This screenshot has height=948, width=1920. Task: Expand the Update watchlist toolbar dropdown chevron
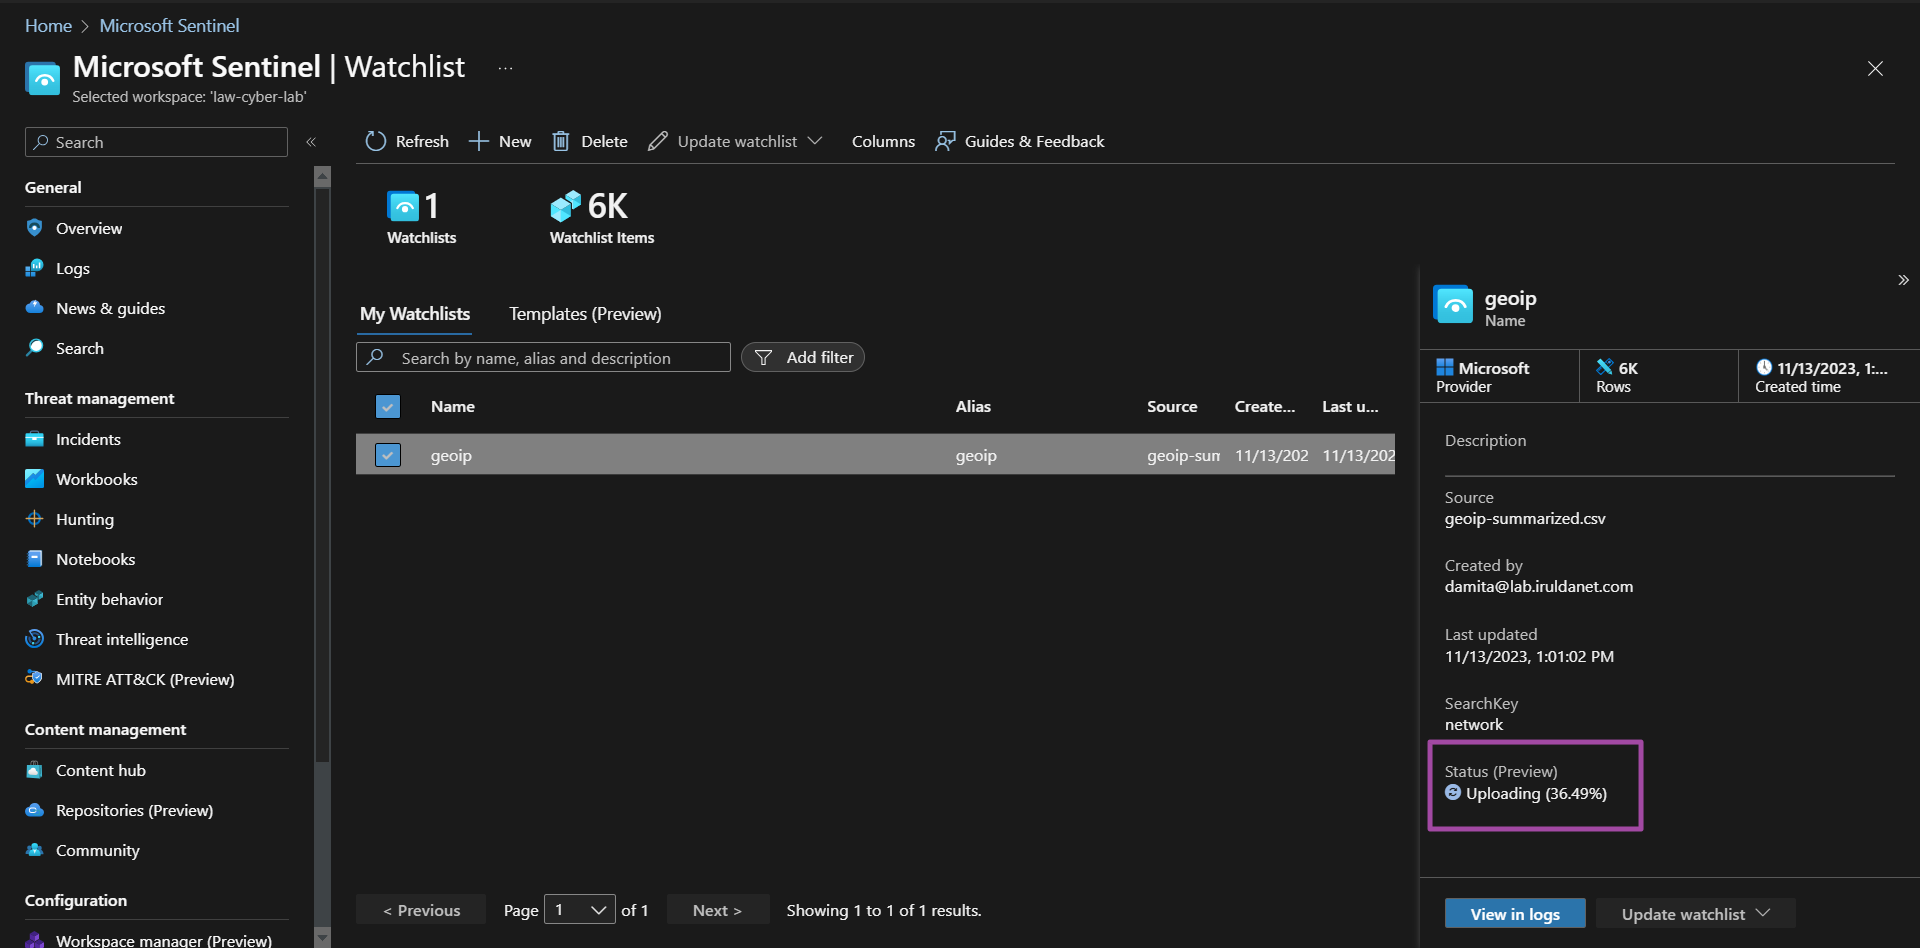[x=815, y=141]
